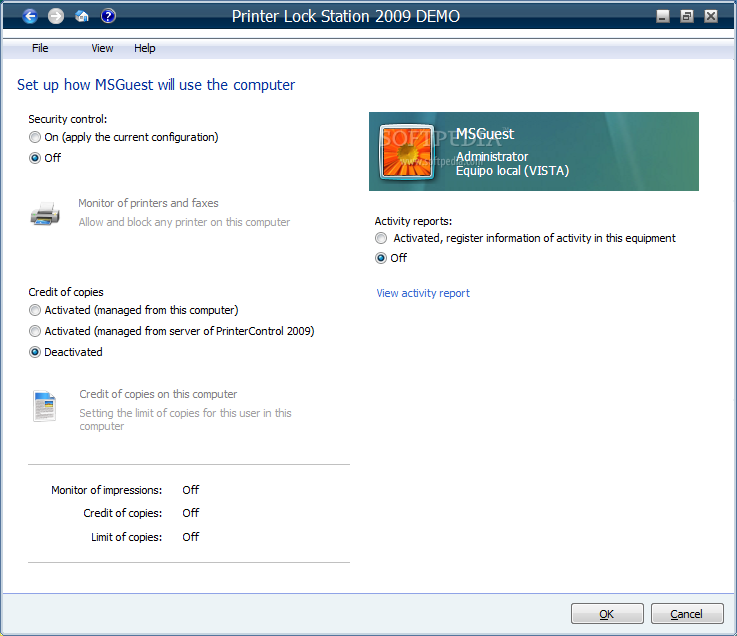
Task: Open the View menu
Action: coord(102,48)
